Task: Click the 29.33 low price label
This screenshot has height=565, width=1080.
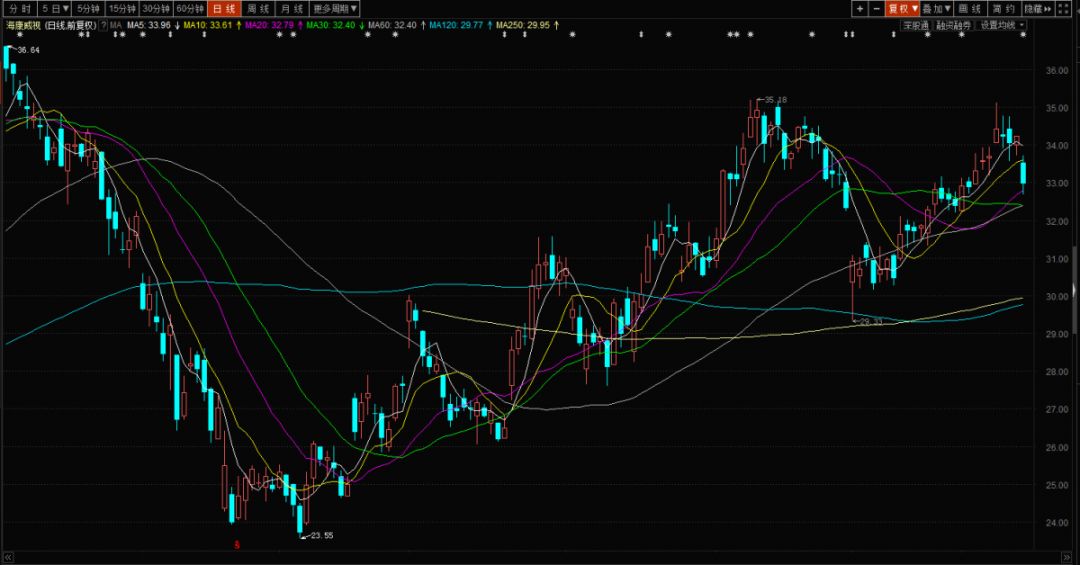Action: pos(871,321)
